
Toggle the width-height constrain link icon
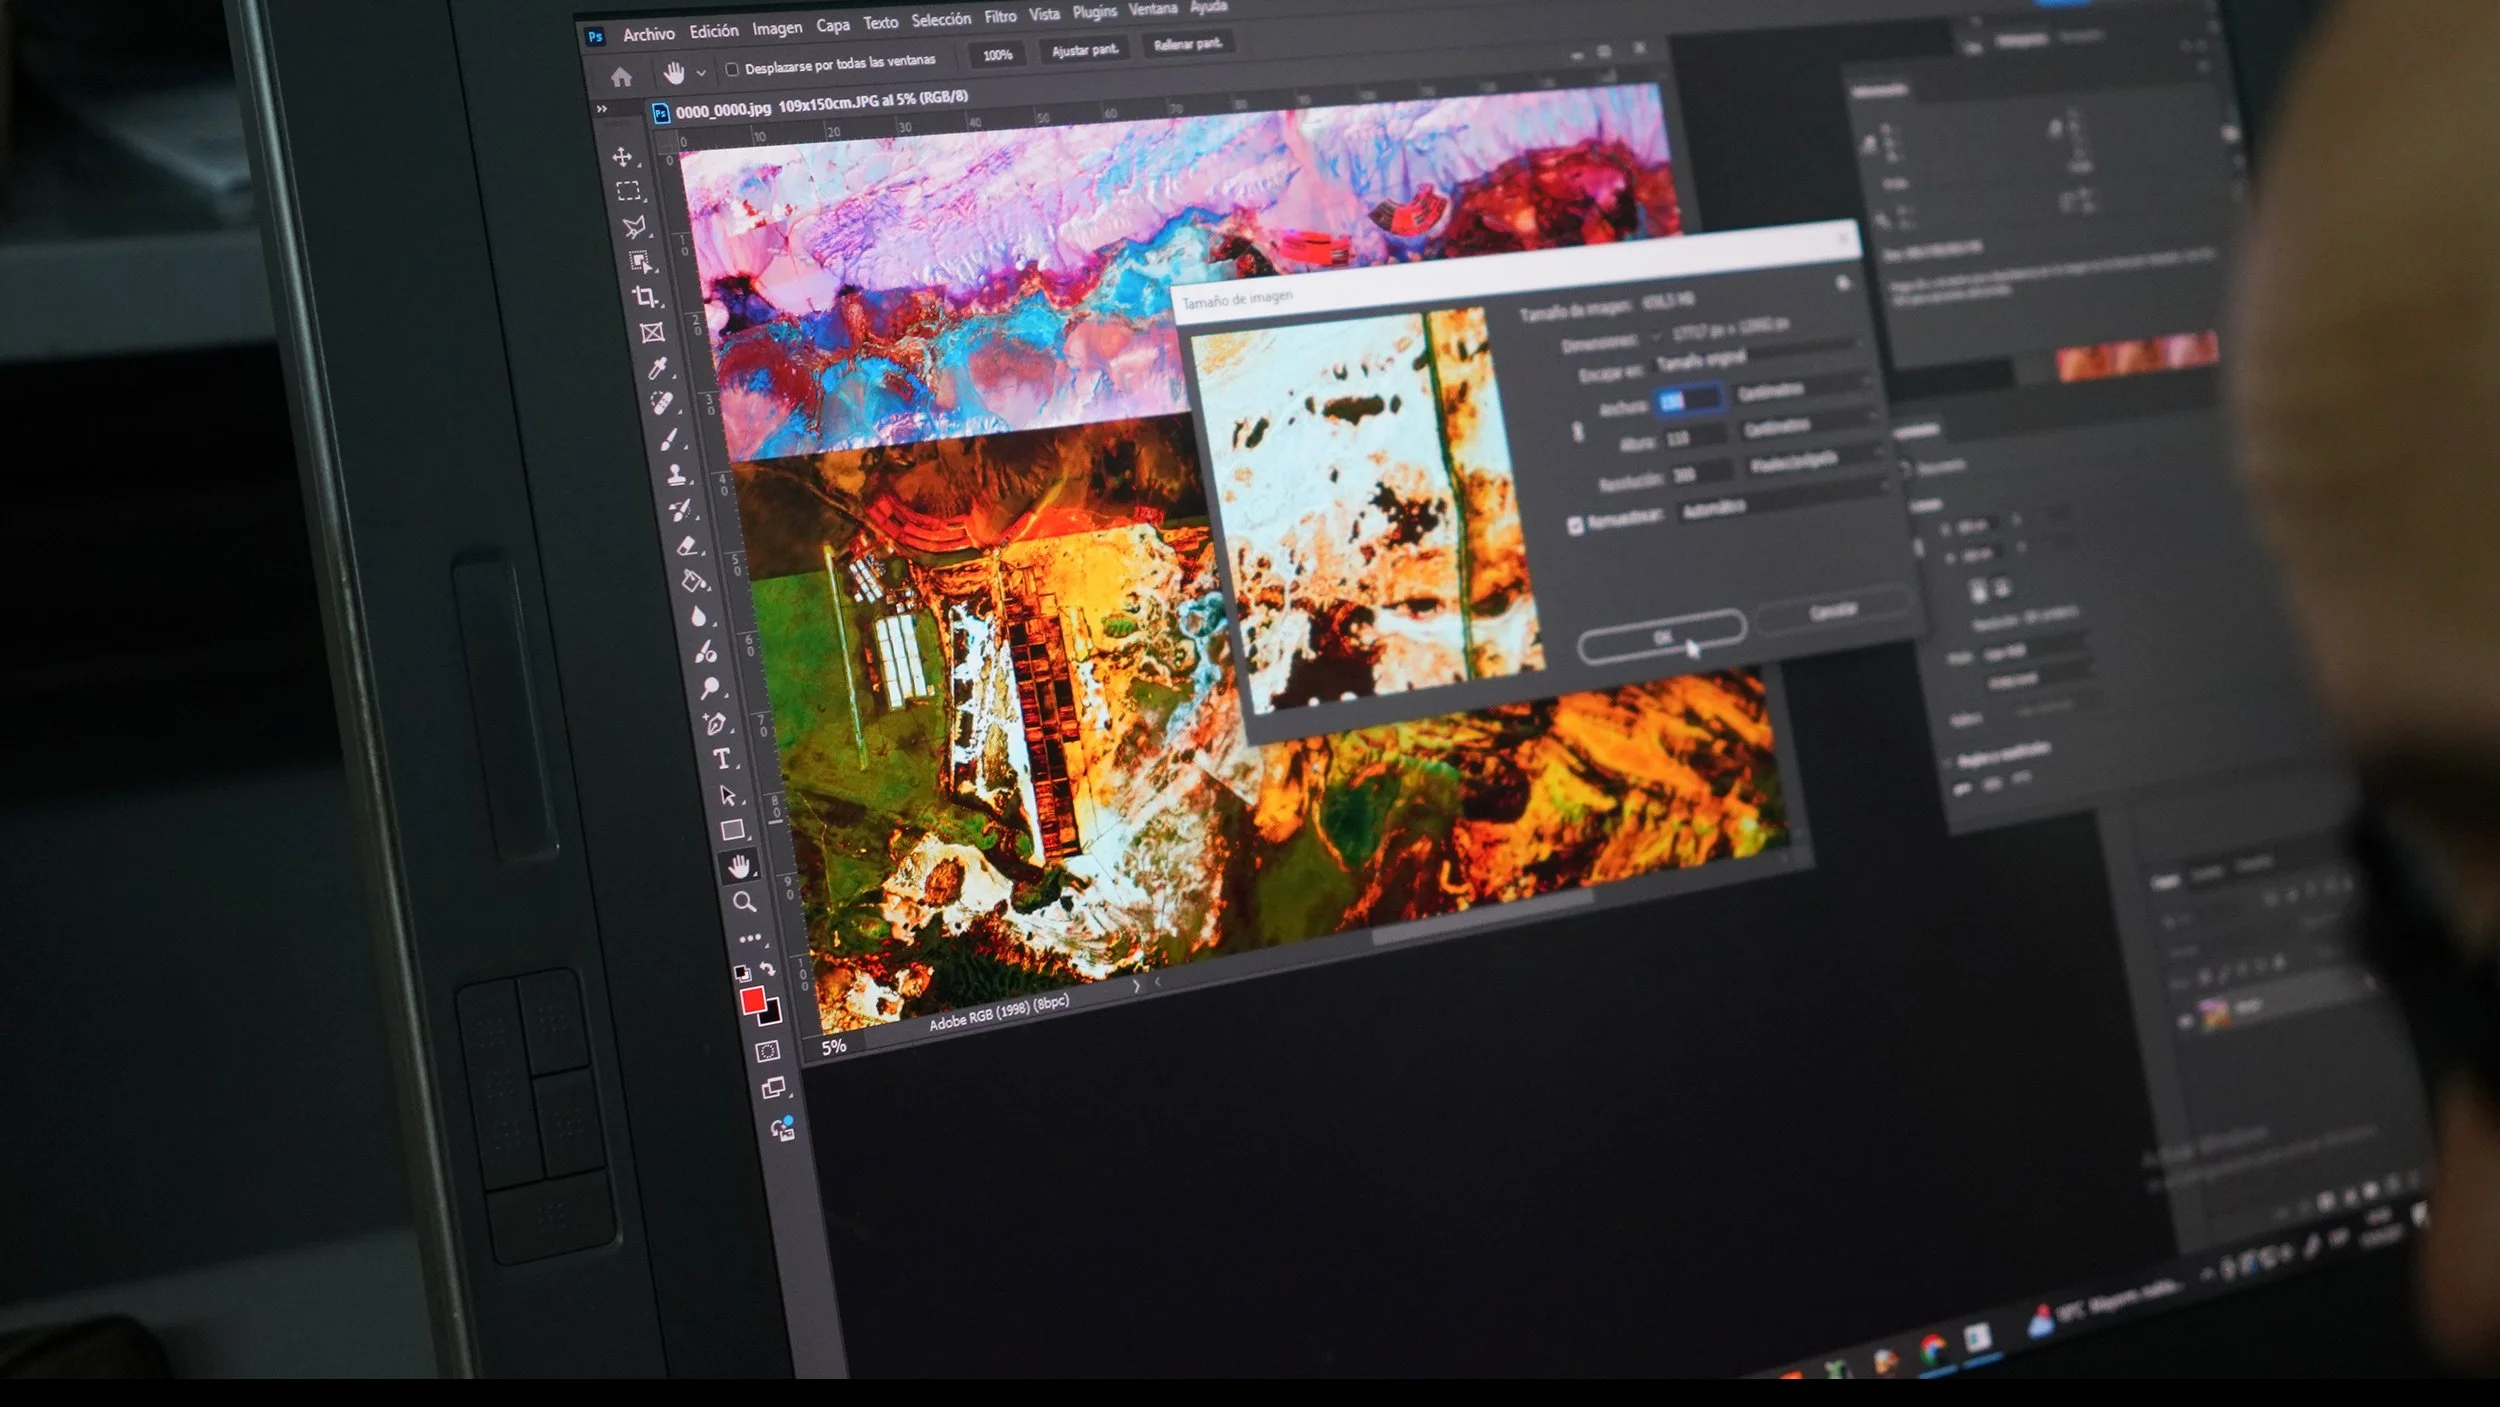[1578, 431]
